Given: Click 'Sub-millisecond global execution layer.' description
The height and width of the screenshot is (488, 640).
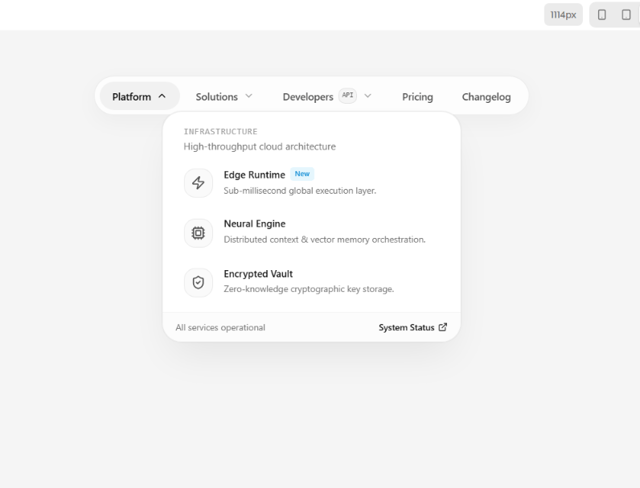Looking at the screenshot, I should pos(300,191).
